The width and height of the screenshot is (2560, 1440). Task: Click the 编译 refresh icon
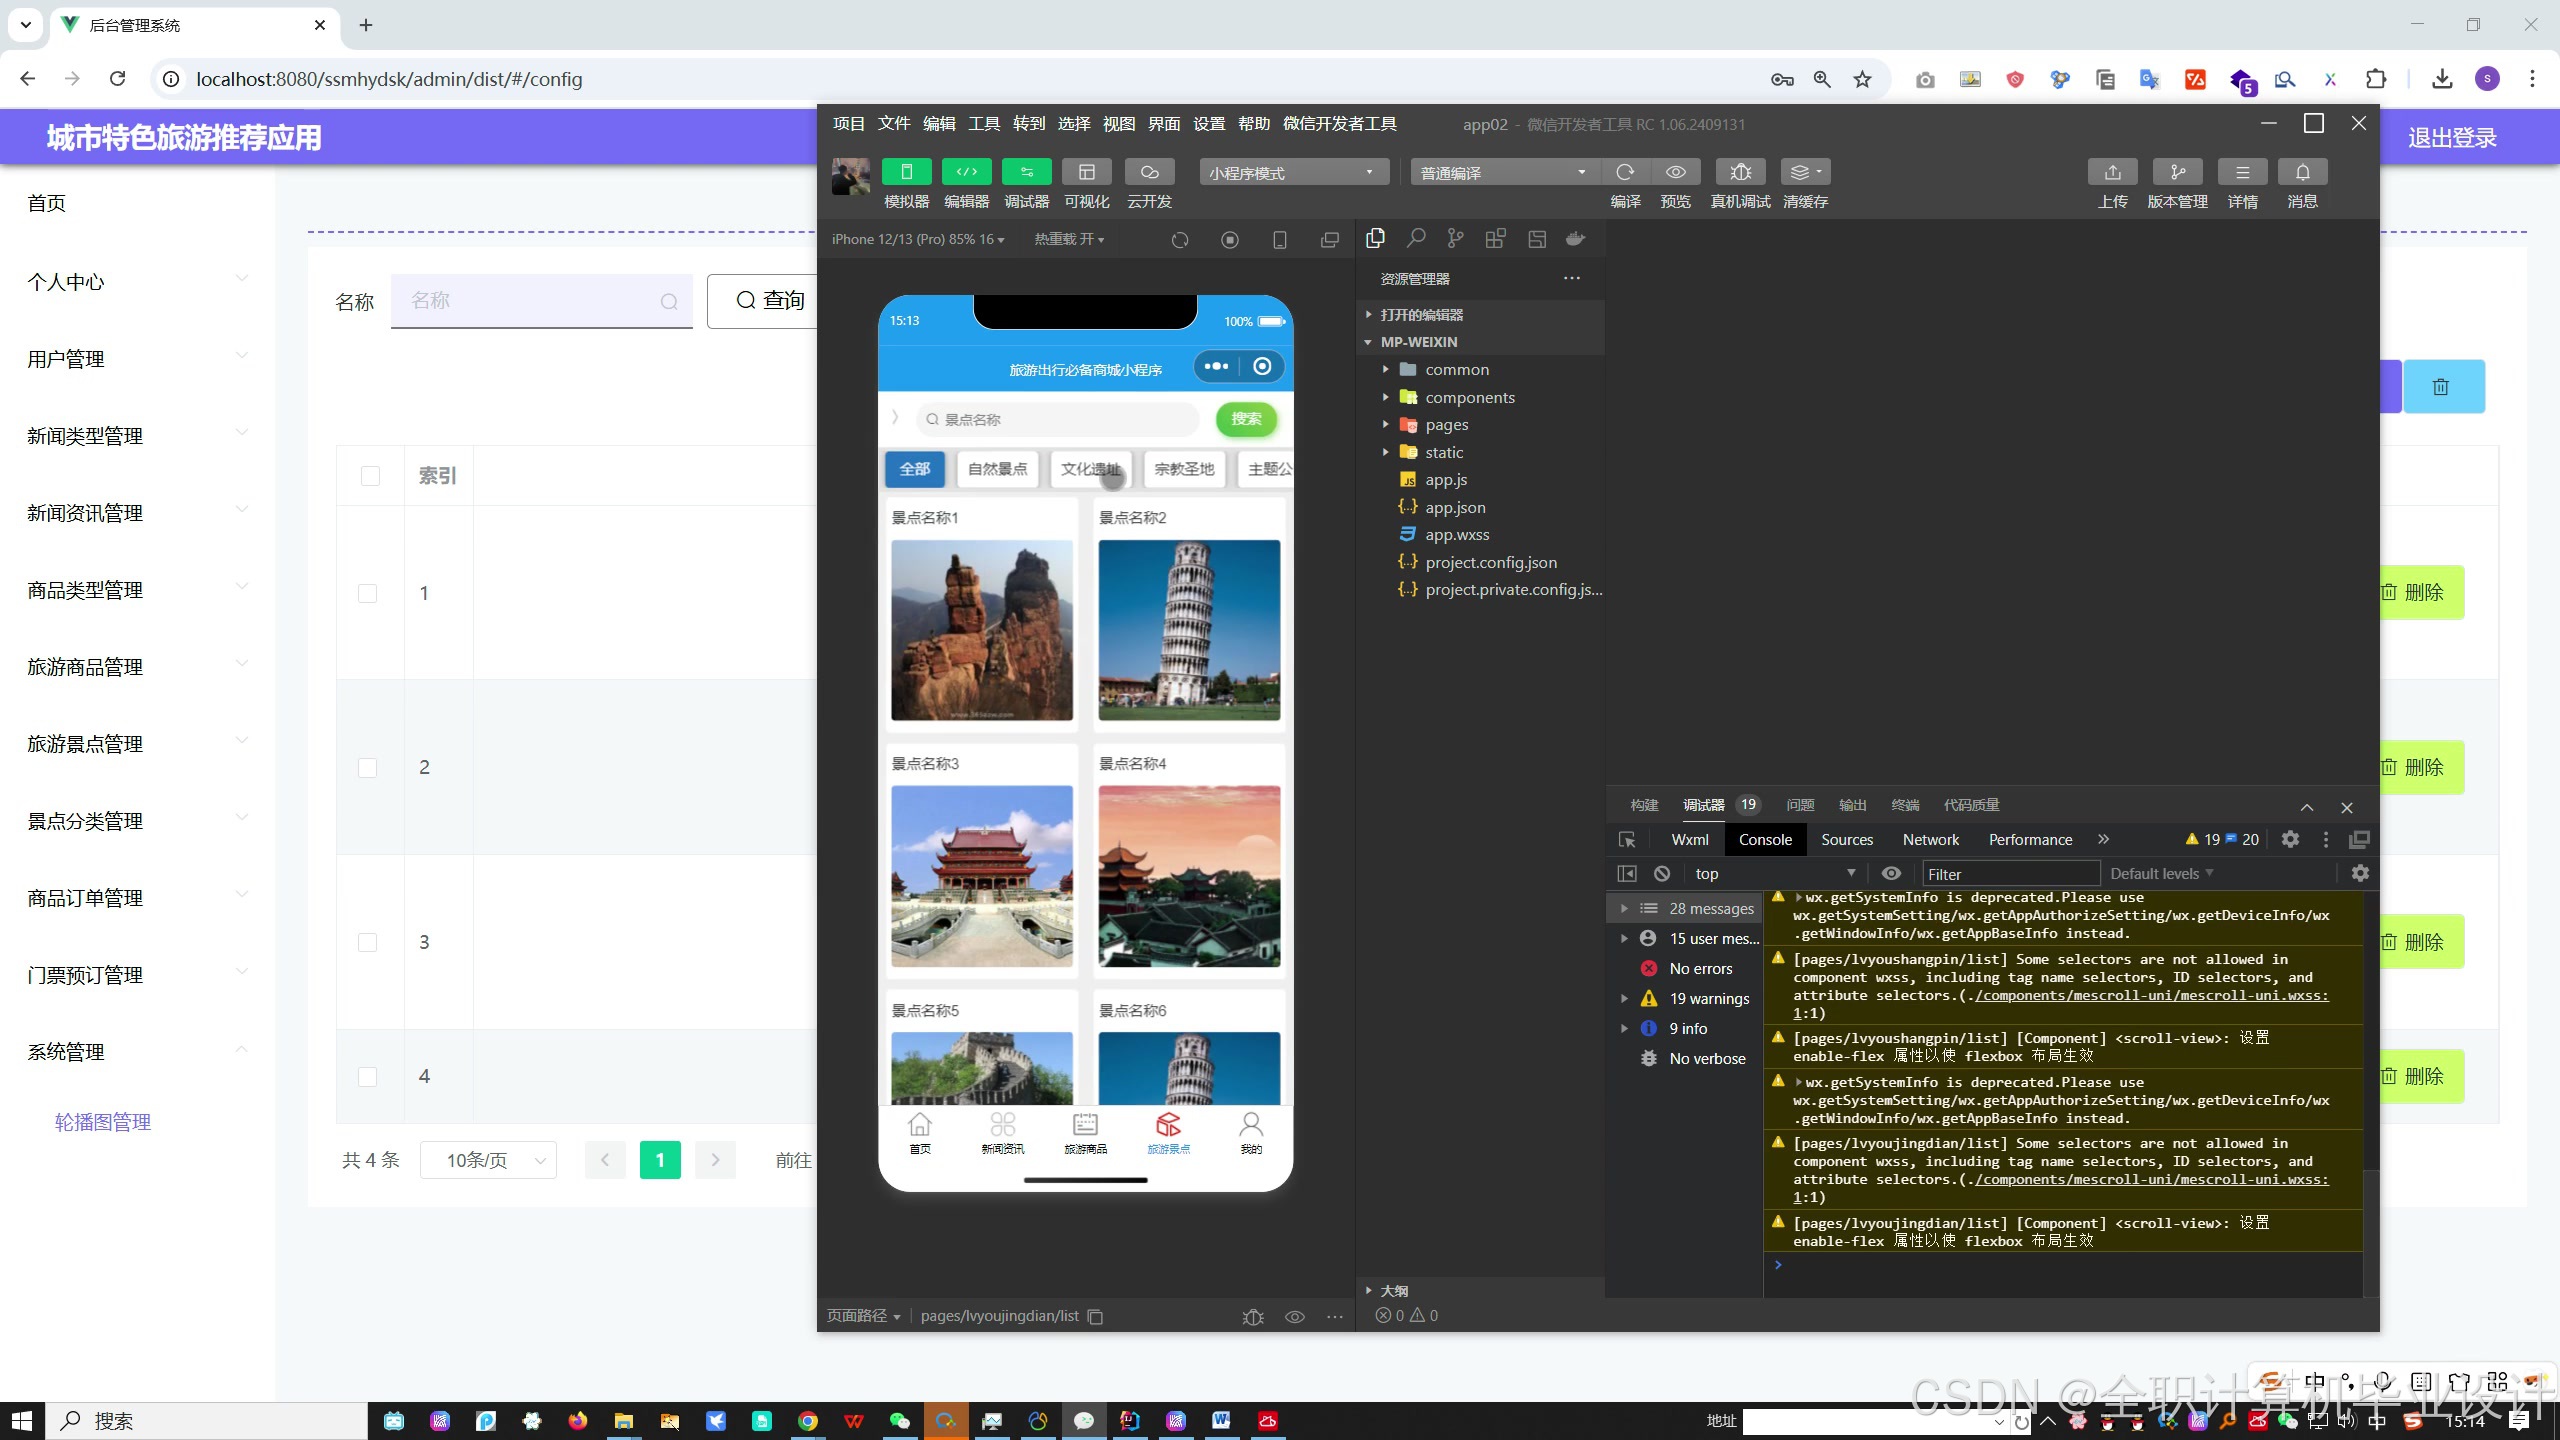pos(1625,172)
